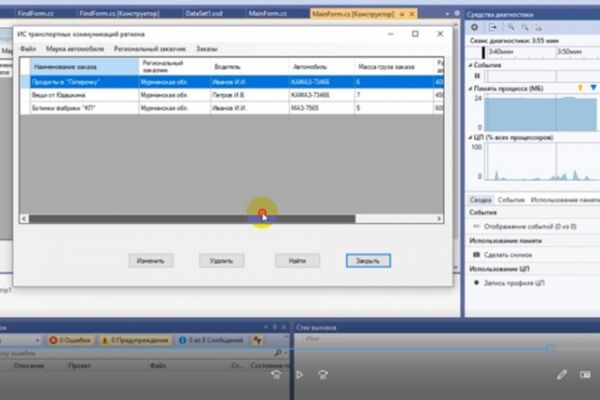Open document tab window settings gear
Viewport: 600px width, 400px height.
[x=457, y=13]
